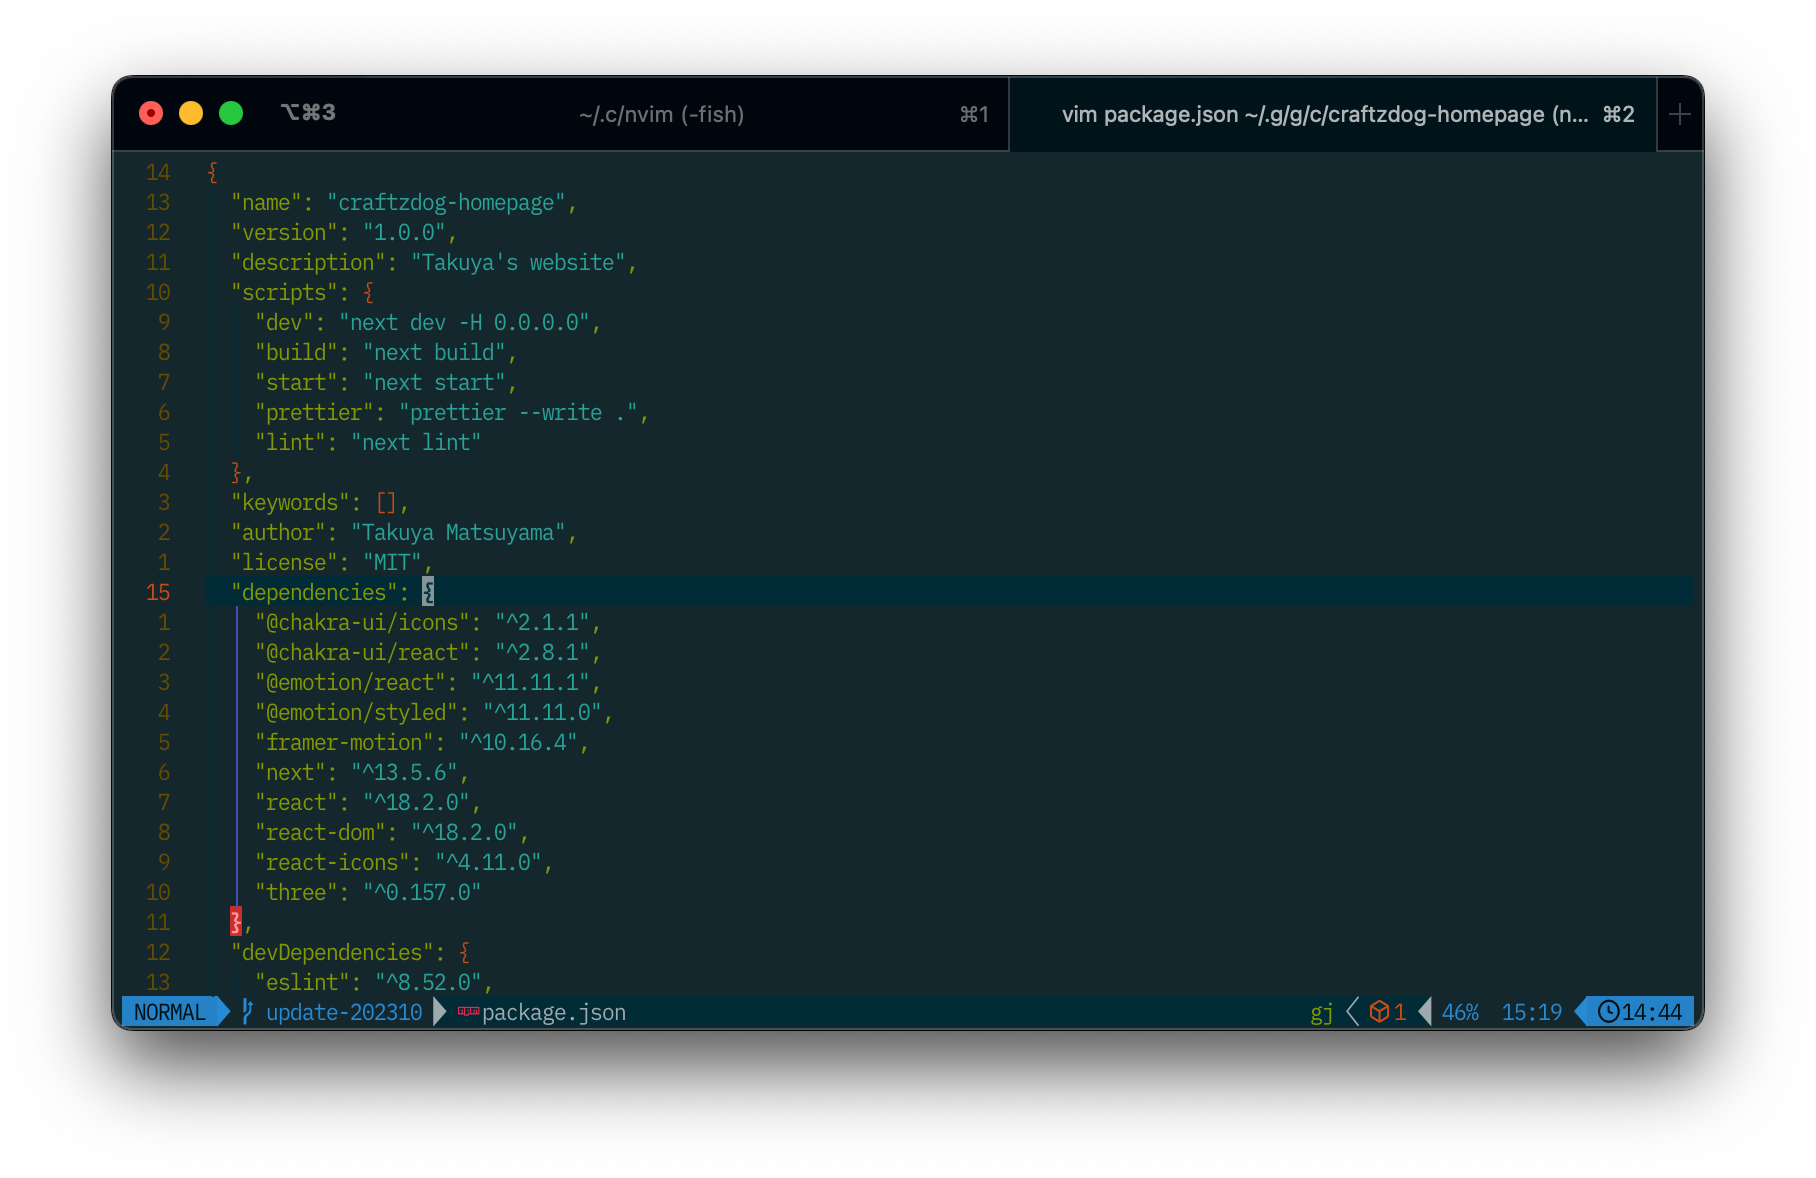Click the "next dev -H 0.0.0.0" script

click(x=464, y=322)
